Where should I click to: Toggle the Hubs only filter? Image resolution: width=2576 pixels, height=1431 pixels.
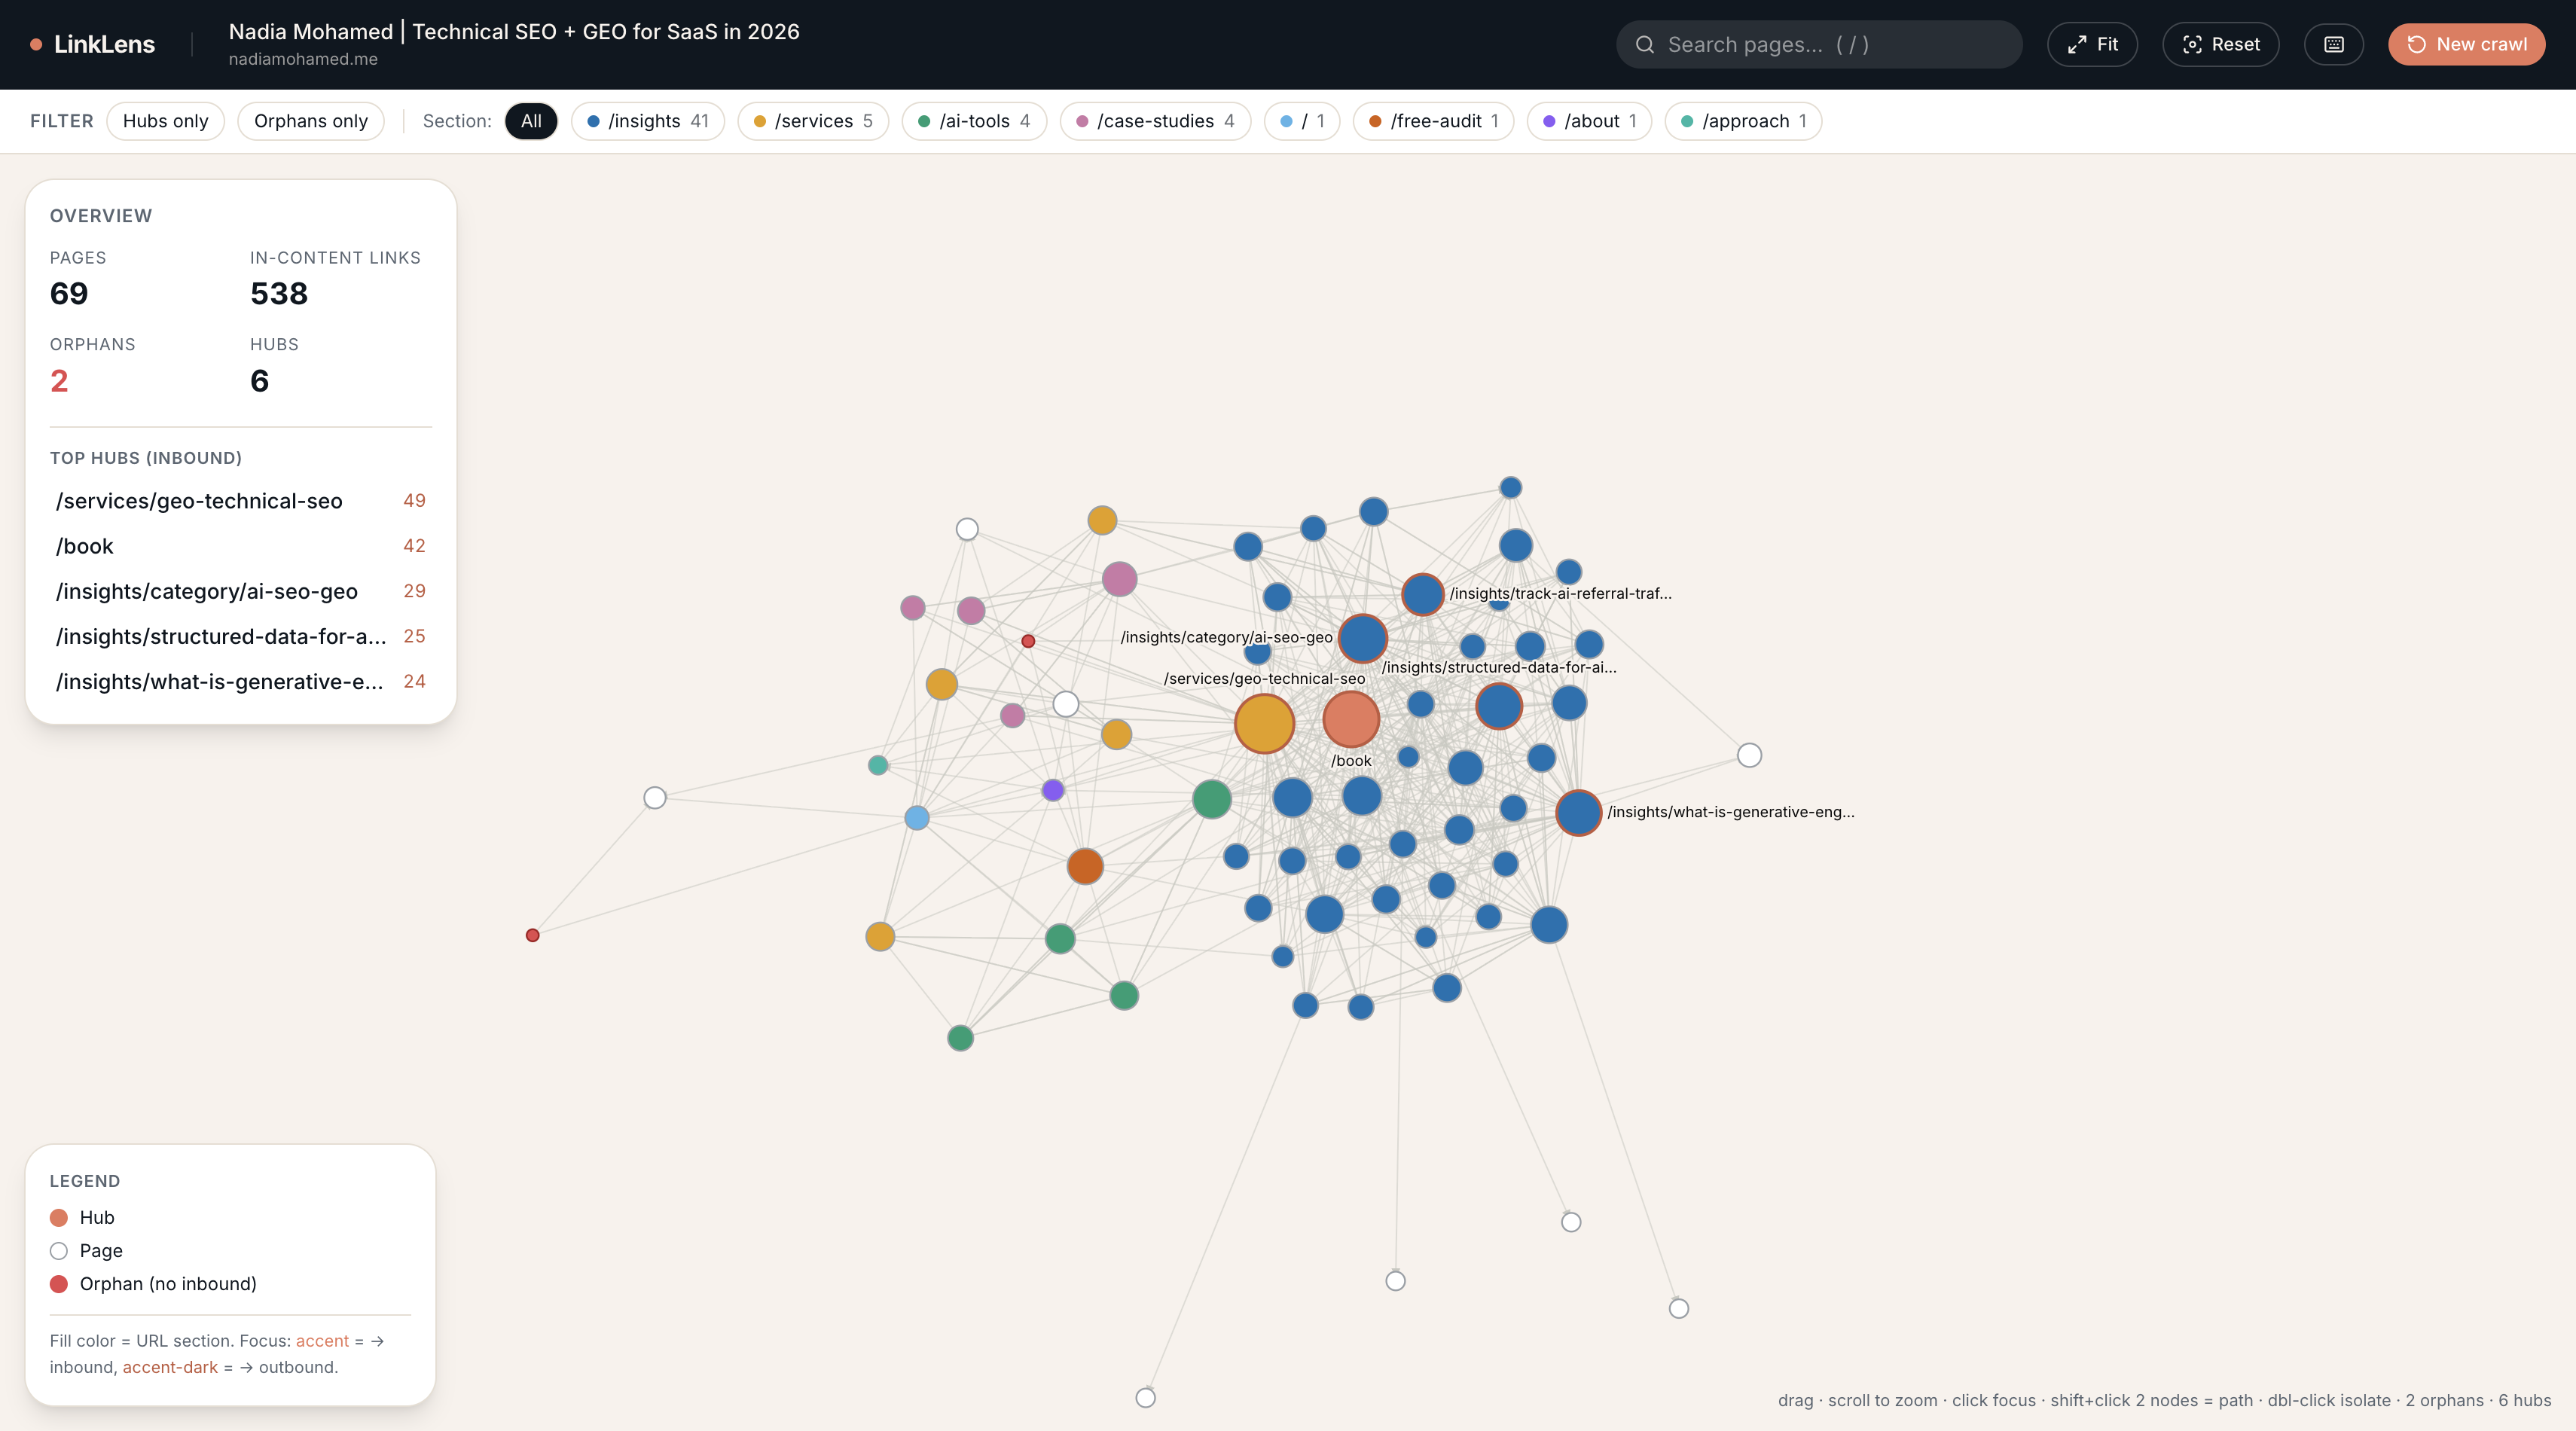[x=165, y=121]
